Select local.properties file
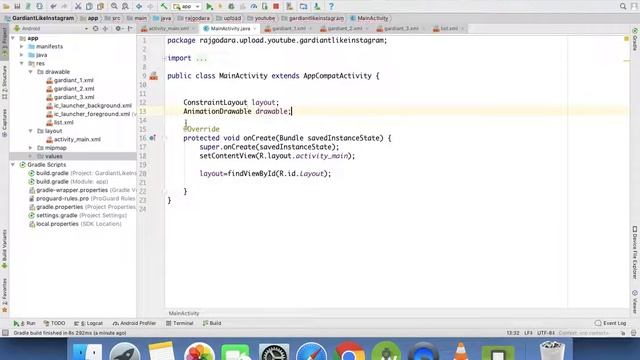This screenshot has height=360, width=640. point(57,224)
